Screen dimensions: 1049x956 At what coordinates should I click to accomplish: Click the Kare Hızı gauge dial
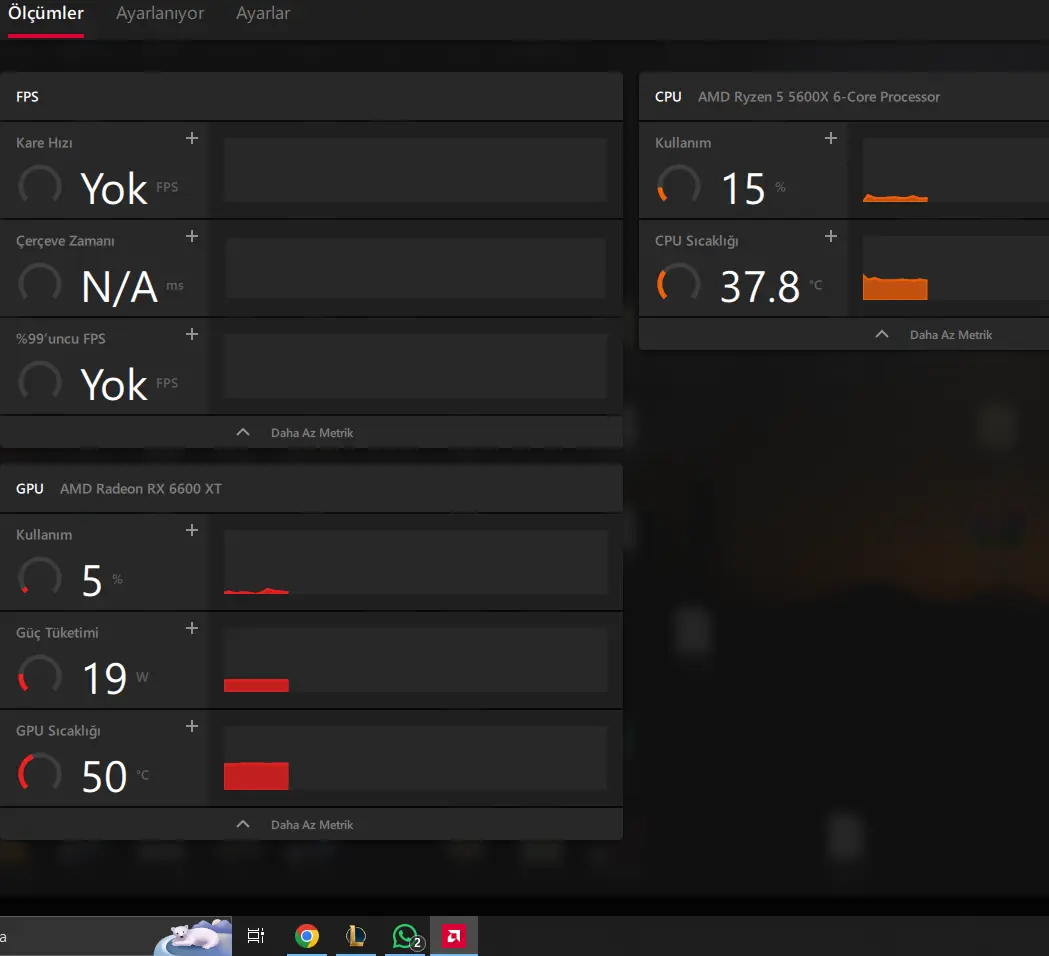(39, 186)
